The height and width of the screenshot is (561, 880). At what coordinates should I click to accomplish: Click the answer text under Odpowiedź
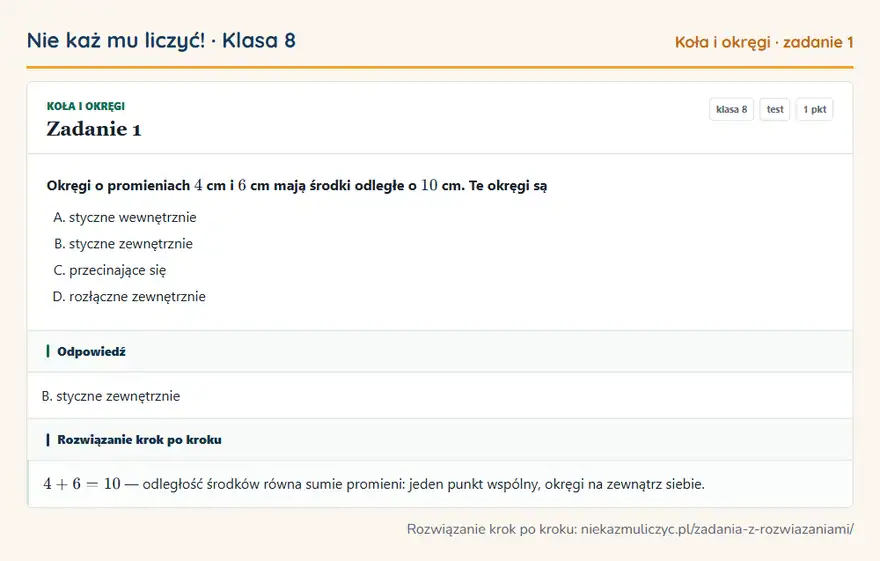tap(111, 396)
